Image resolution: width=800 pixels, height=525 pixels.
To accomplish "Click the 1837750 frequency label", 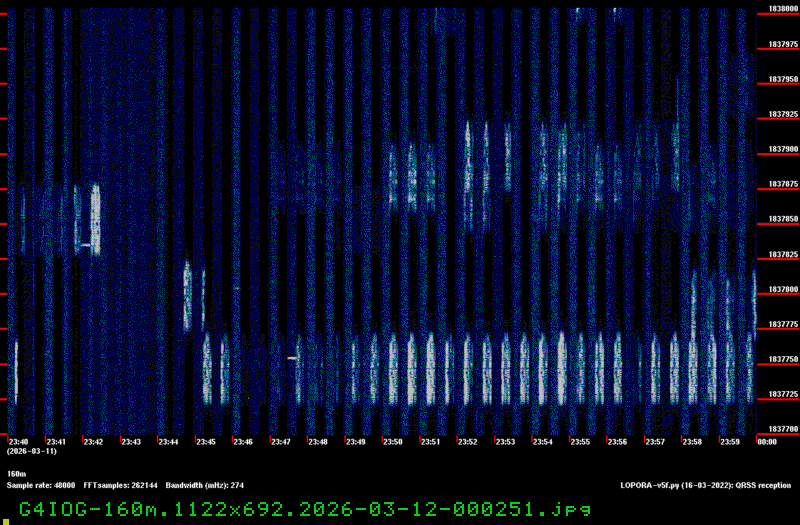I will click(783, 359).
